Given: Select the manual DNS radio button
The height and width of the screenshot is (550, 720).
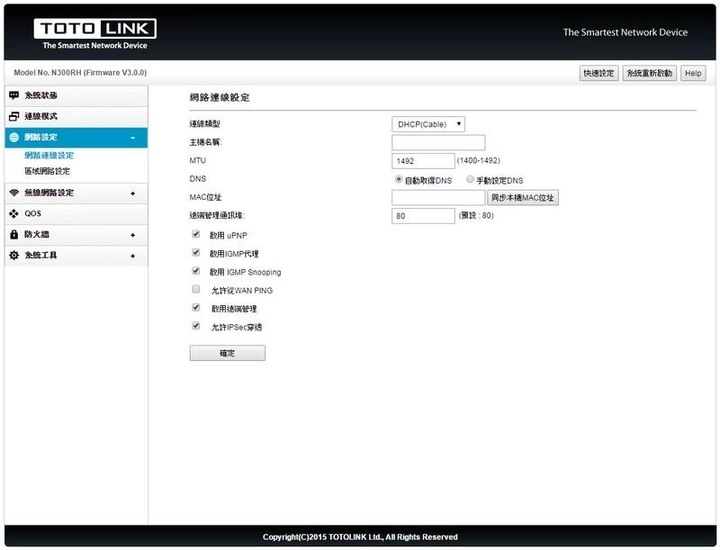Looking at the screenshot, I should click(470, 179).
